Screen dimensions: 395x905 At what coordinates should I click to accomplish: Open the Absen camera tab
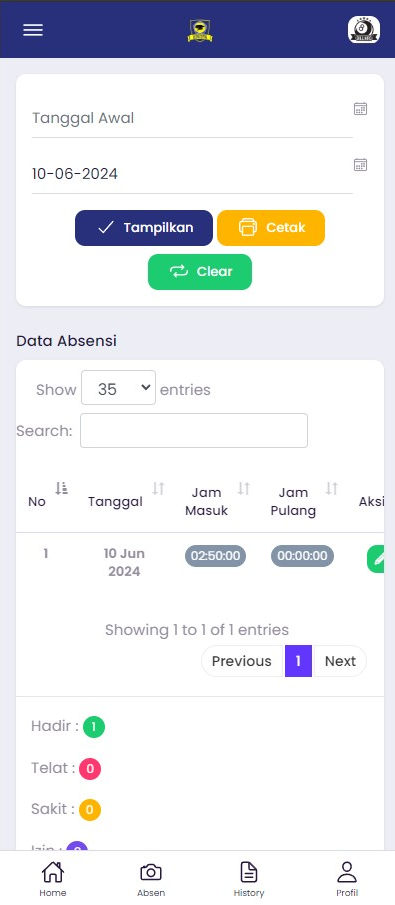[151, 878]
